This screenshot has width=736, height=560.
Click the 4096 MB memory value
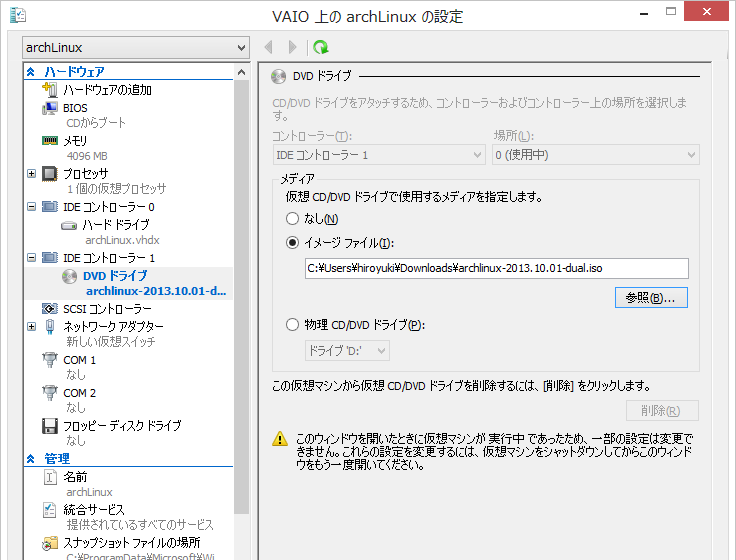pyautogui.click(x=87, y=156)
